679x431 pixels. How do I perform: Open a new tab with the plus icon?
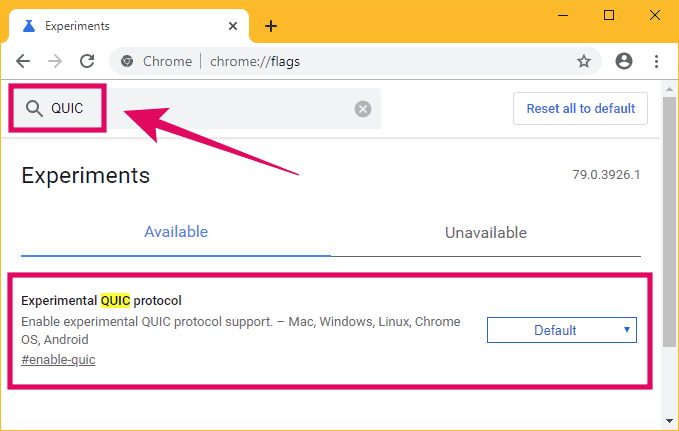(x=271, y=26)
